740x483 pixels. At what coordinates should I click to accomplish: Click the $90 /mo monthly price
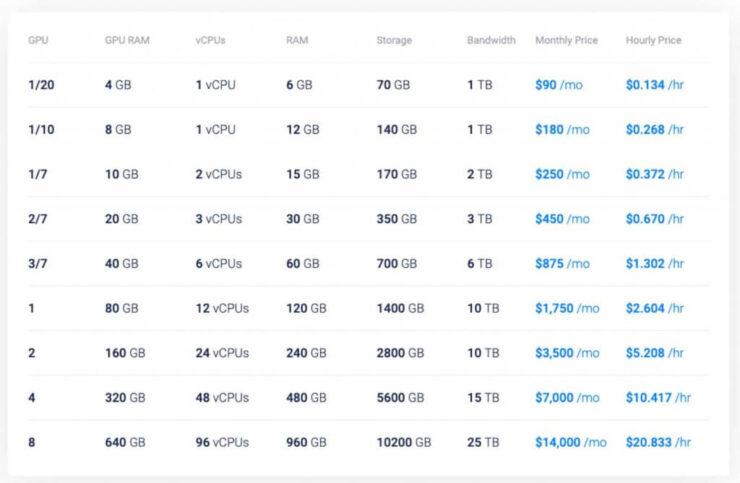(559, 85)
